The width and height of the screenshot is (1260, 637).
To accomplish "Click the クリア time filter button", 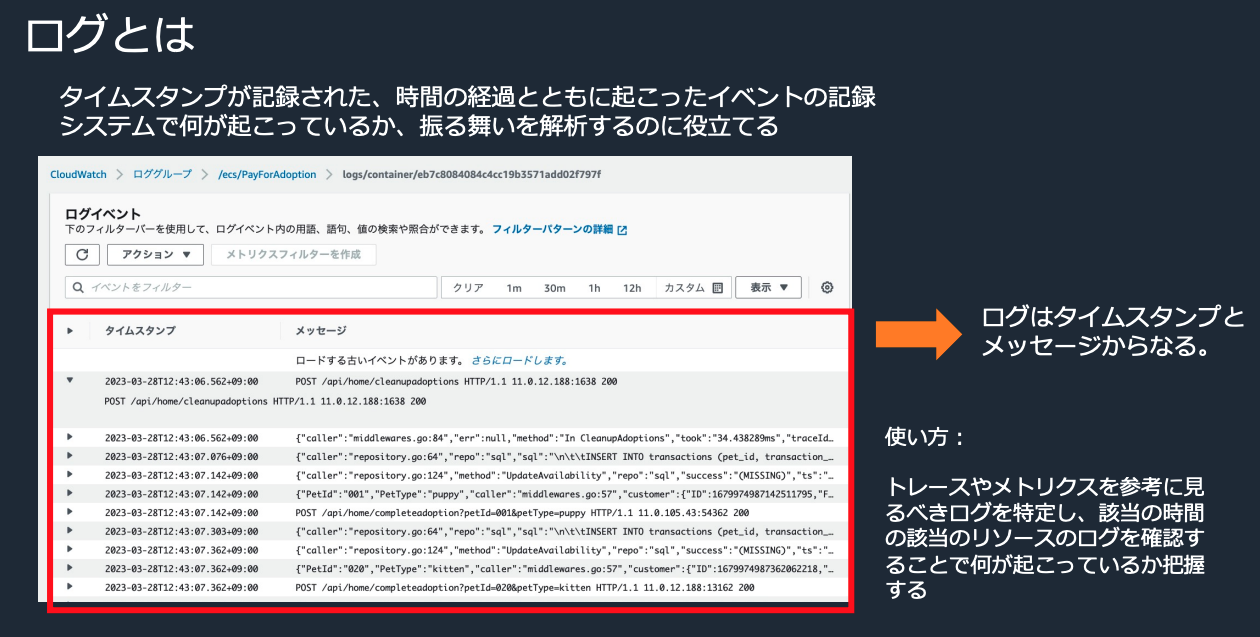I will tap(468, 288).
